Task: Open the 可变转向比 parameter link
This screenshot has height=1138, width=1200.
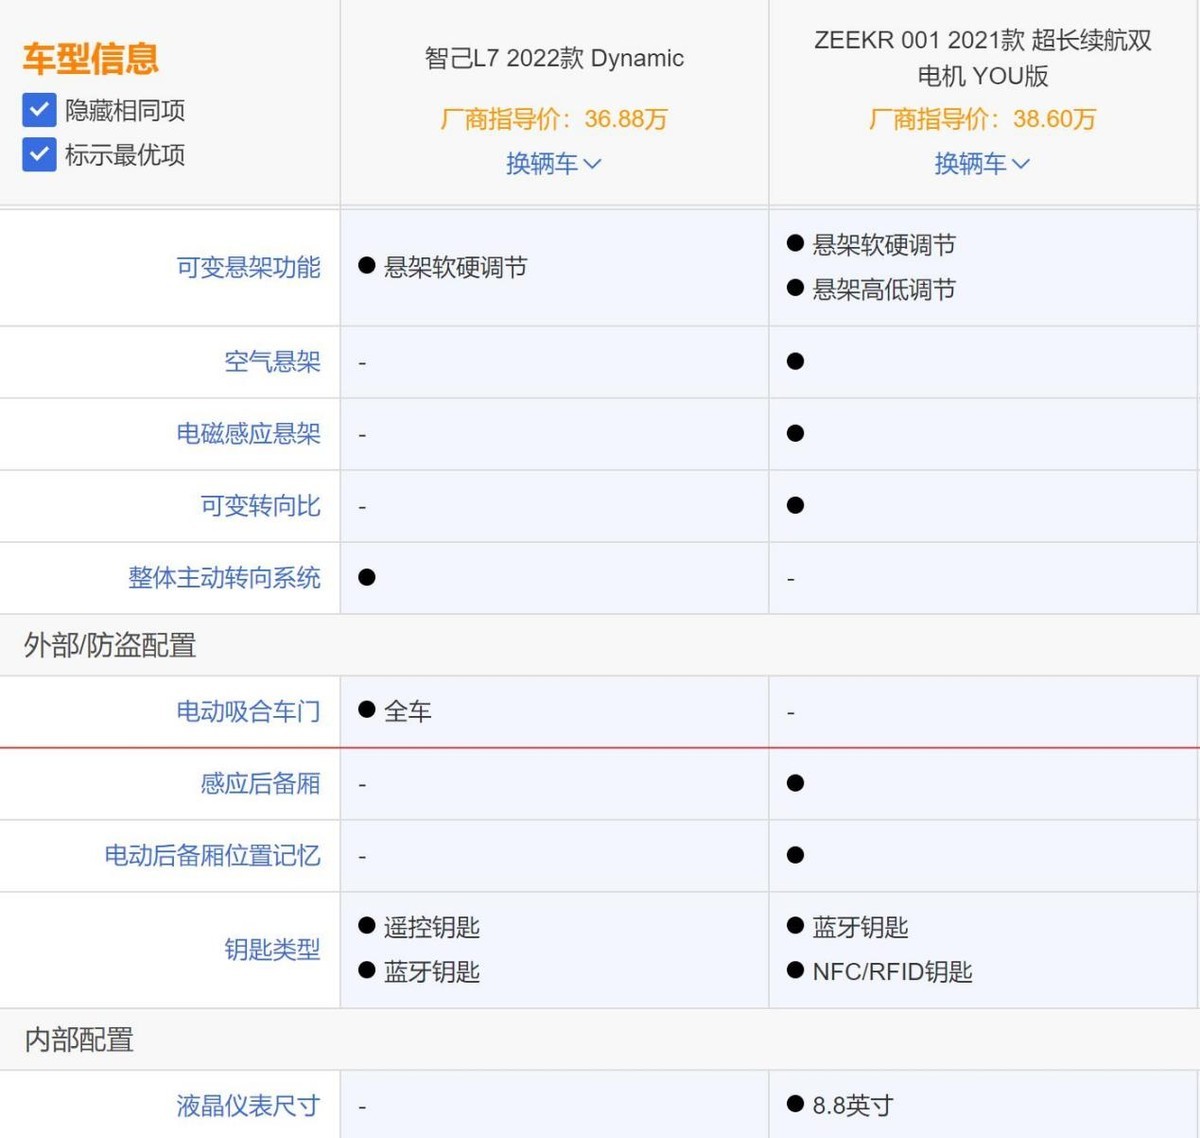Action: click(x=260, y=505)
